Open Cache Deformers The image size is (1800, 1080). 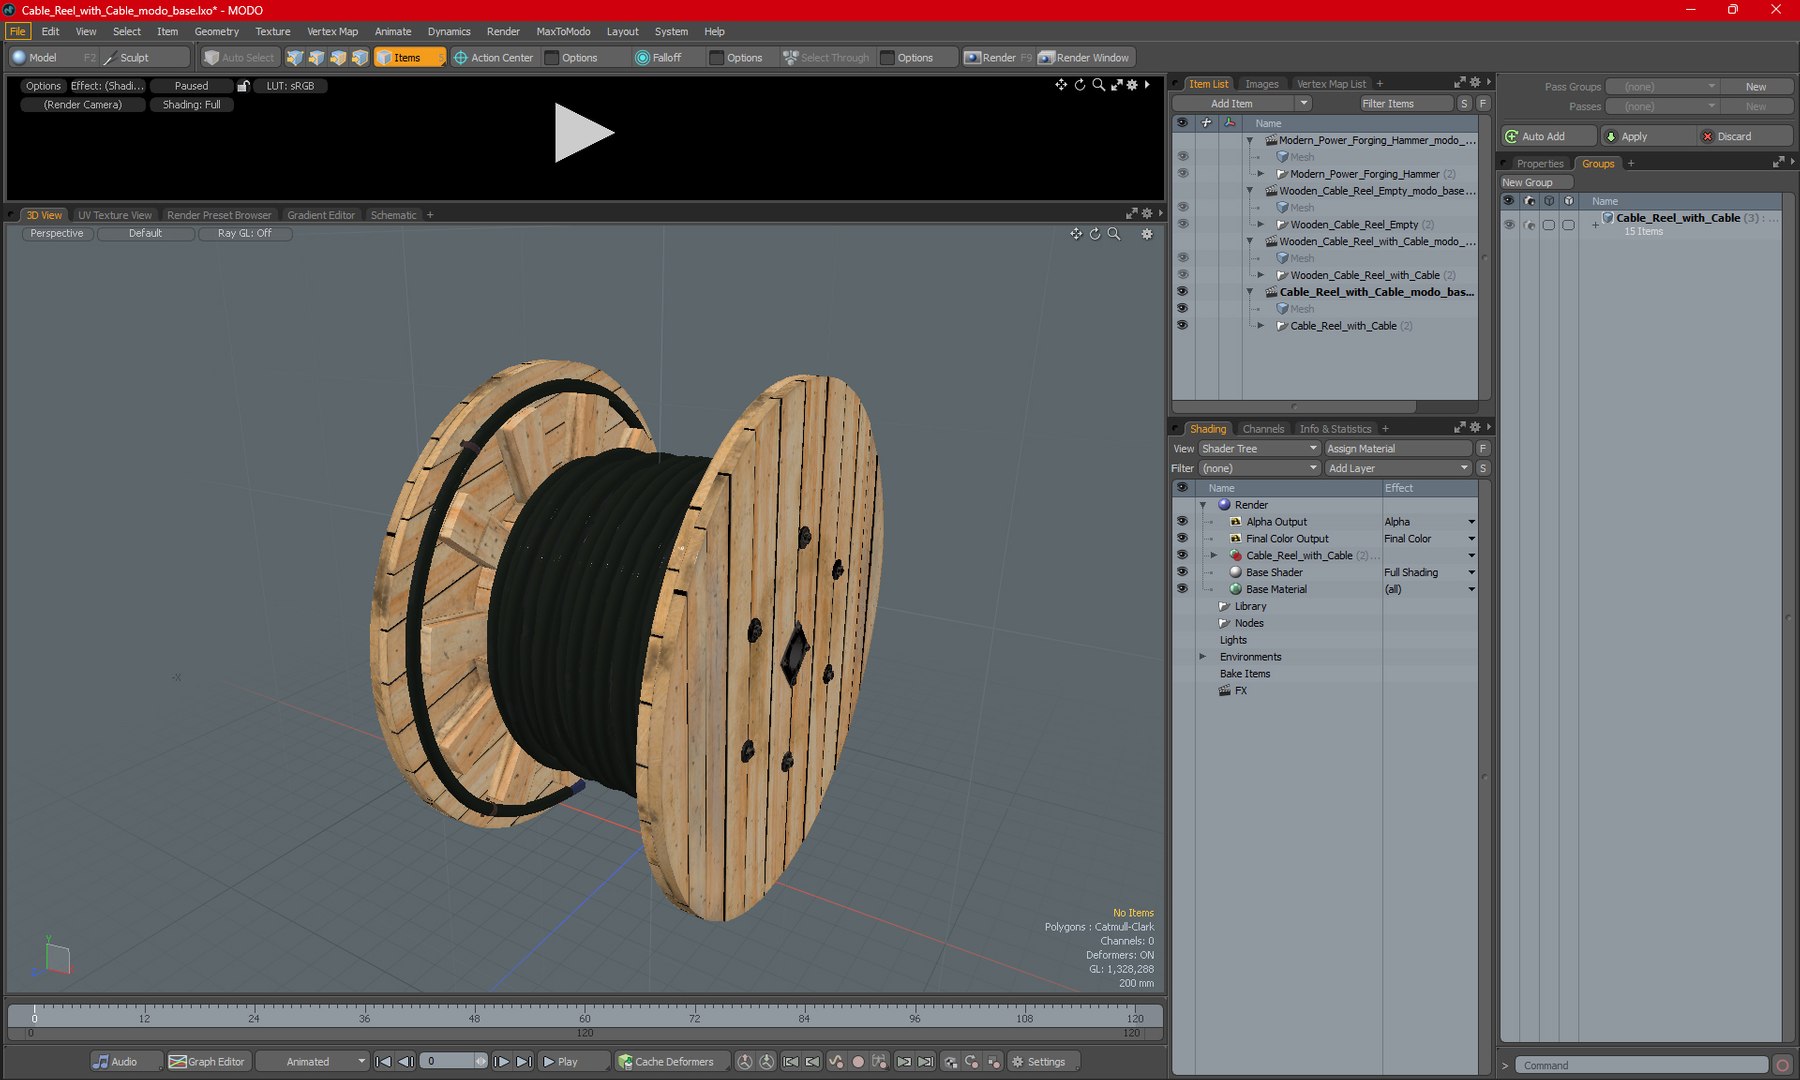[x=666, y=1062]
